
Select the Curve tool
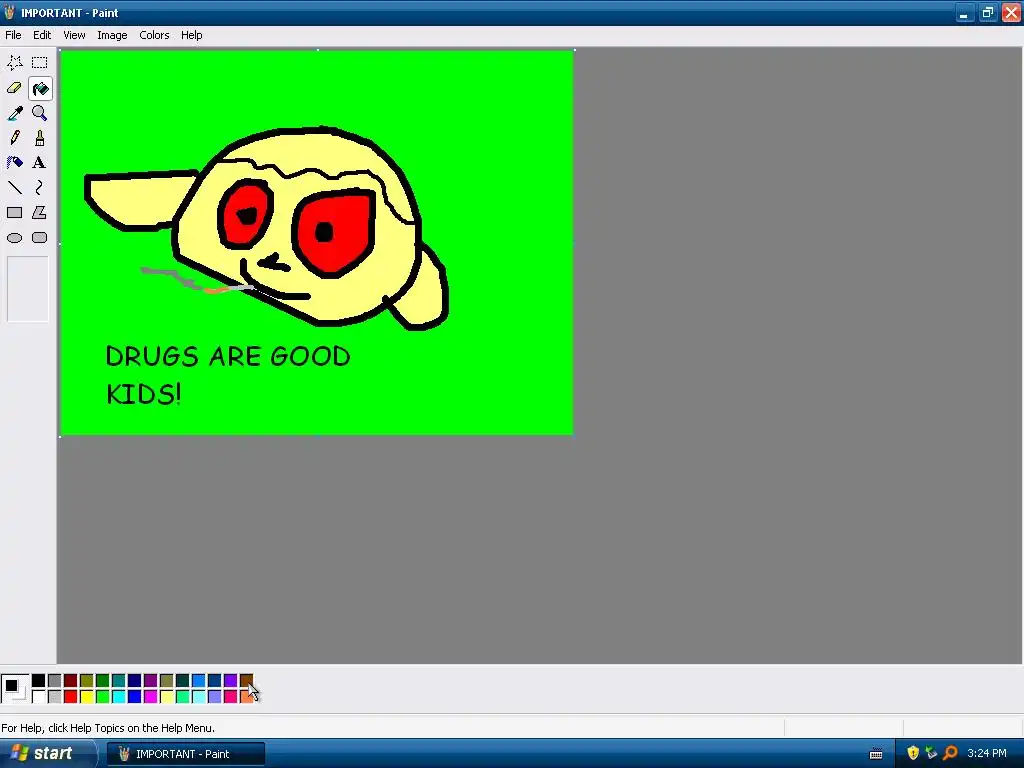click(40, 188)
